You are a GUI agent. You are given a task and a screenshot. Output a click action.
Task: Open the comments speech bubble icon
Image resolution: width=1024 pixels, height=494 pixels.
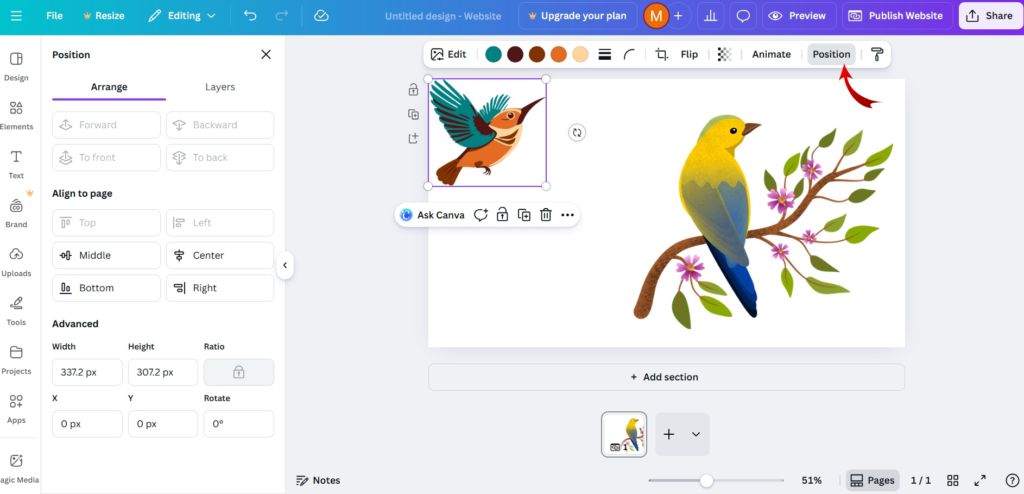click(x=743, y=16)
